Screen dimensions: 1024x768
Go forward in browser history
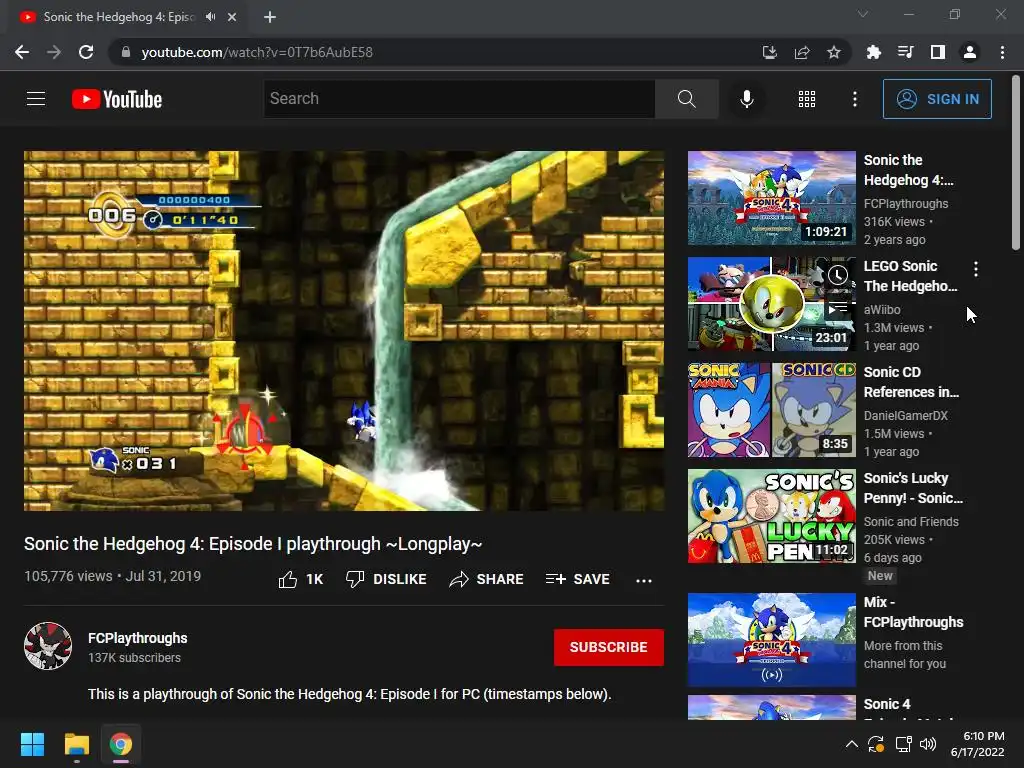coord(54,52)
